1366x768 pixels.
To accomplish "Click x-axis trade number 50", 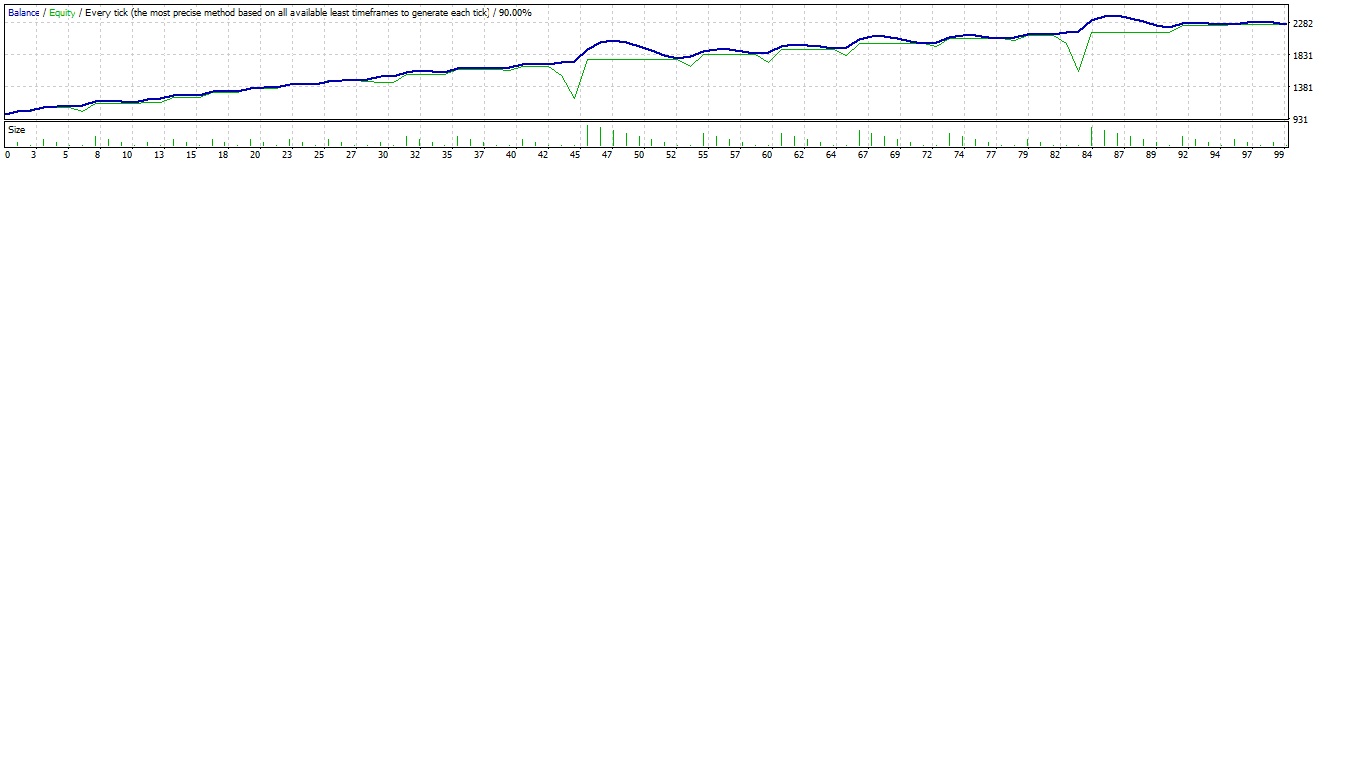I will pyautogui.click(x=639, y=155).
